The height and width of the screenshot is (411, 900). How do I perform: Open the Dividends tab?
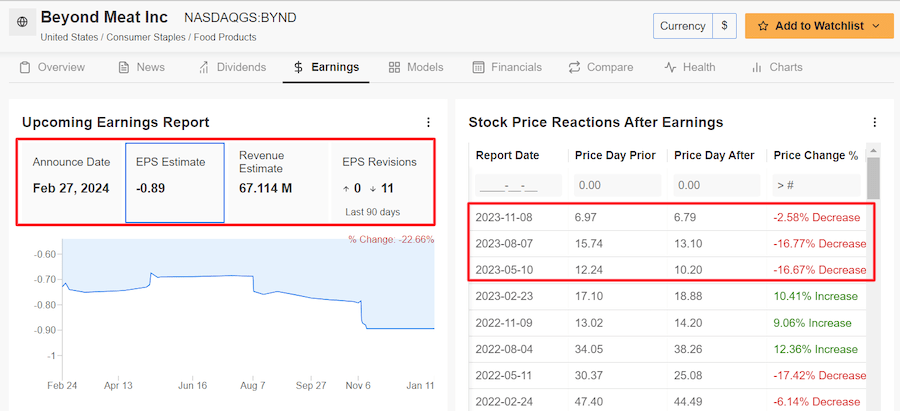click(x=232, y=67)
